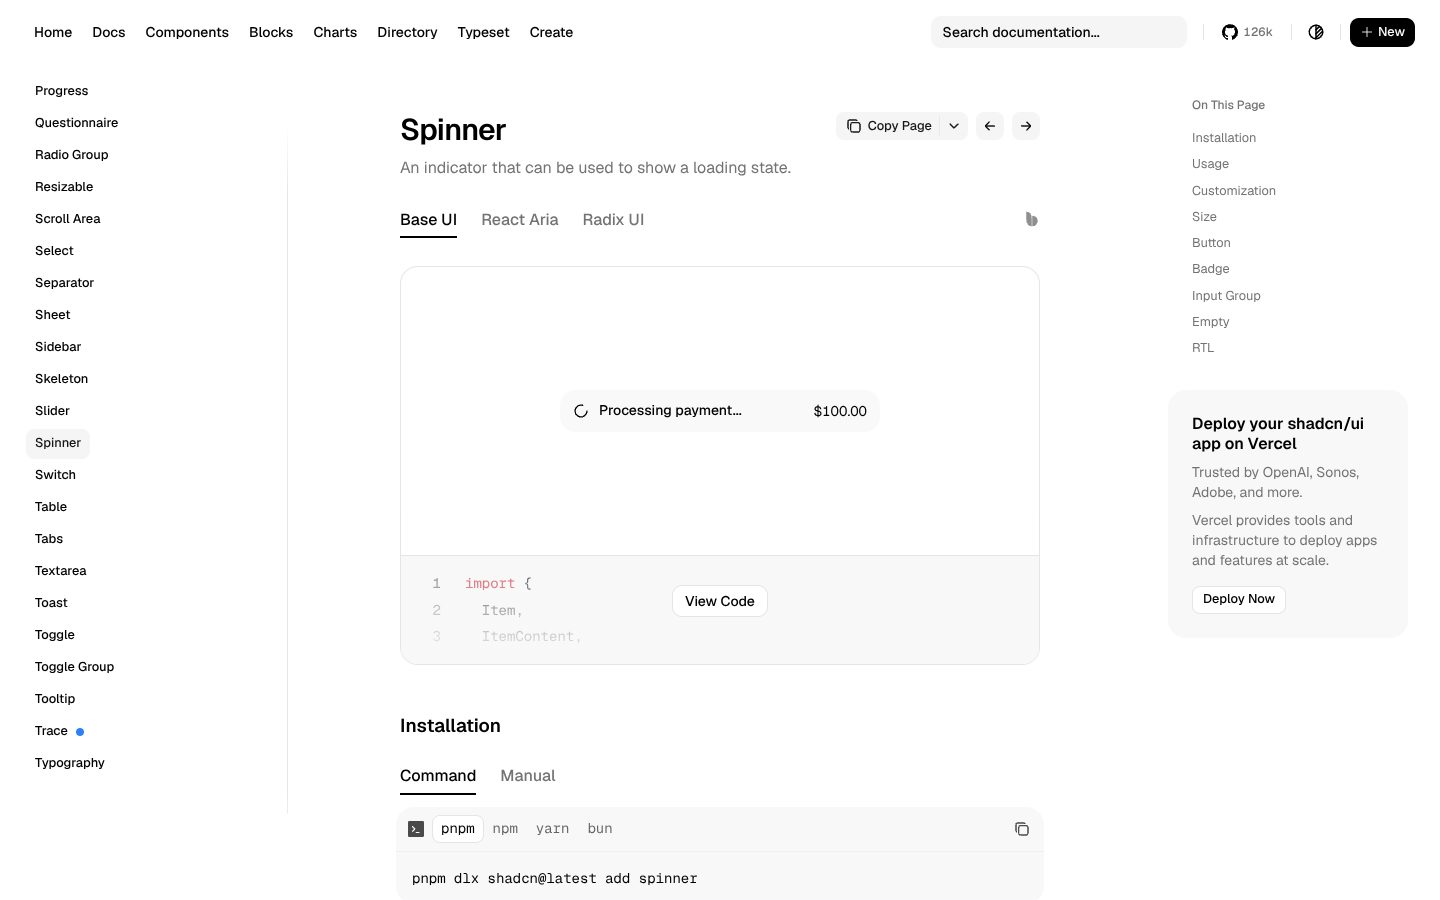
Task: Click the terminal icon in the command bar
Action: [x=416, y=829]
